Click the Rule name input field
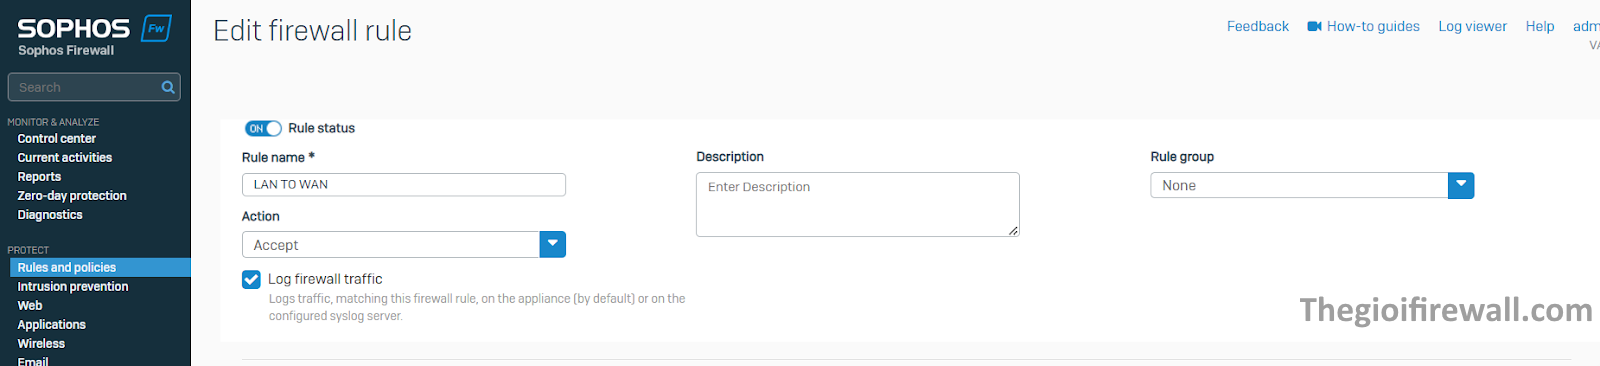The height and width of the screenshot is (366, 1600). coord(404,184)
